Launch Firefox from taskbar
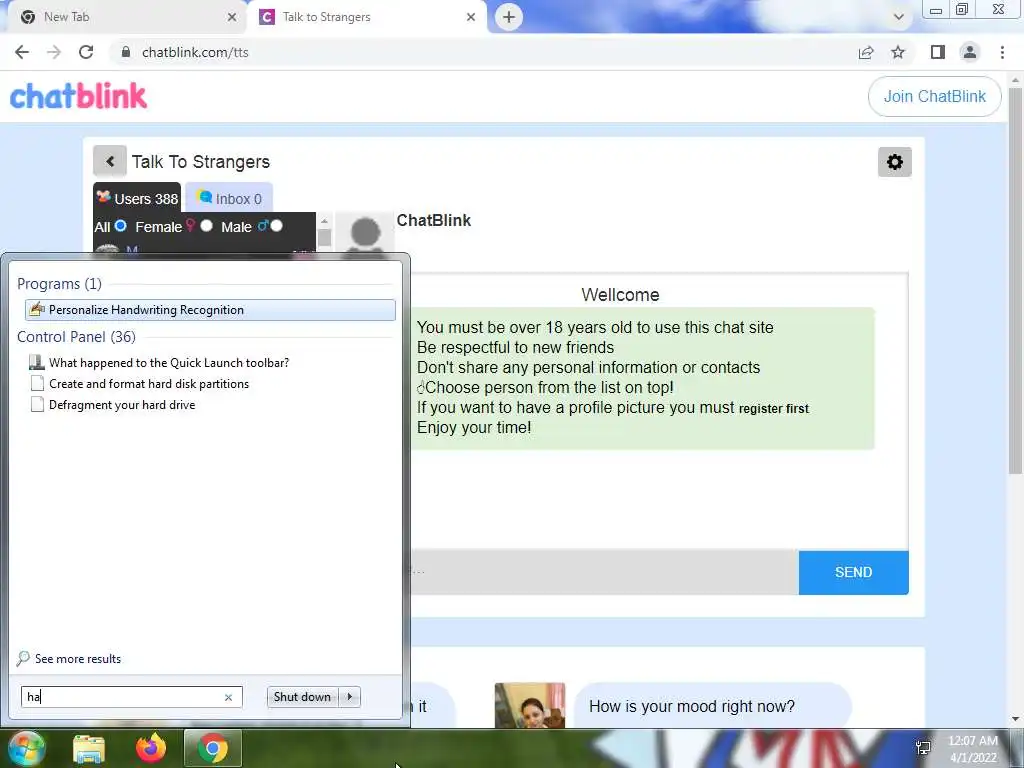Image resolution: width=1024 pixels, height=768 pixels. (151, 748)
